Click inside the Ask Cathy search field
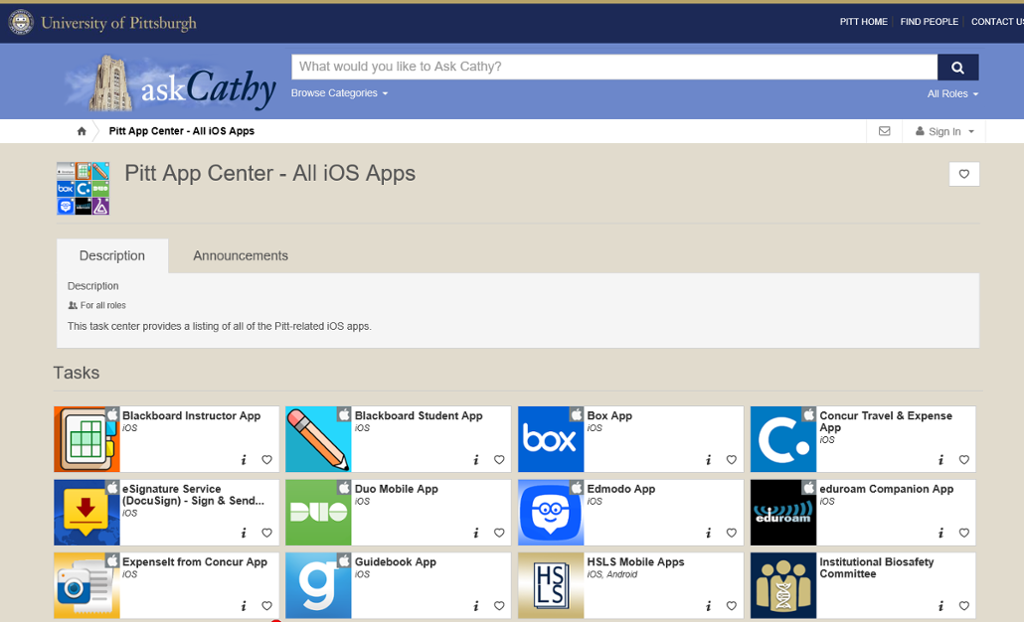1024x622 pixels. [610, 67]
